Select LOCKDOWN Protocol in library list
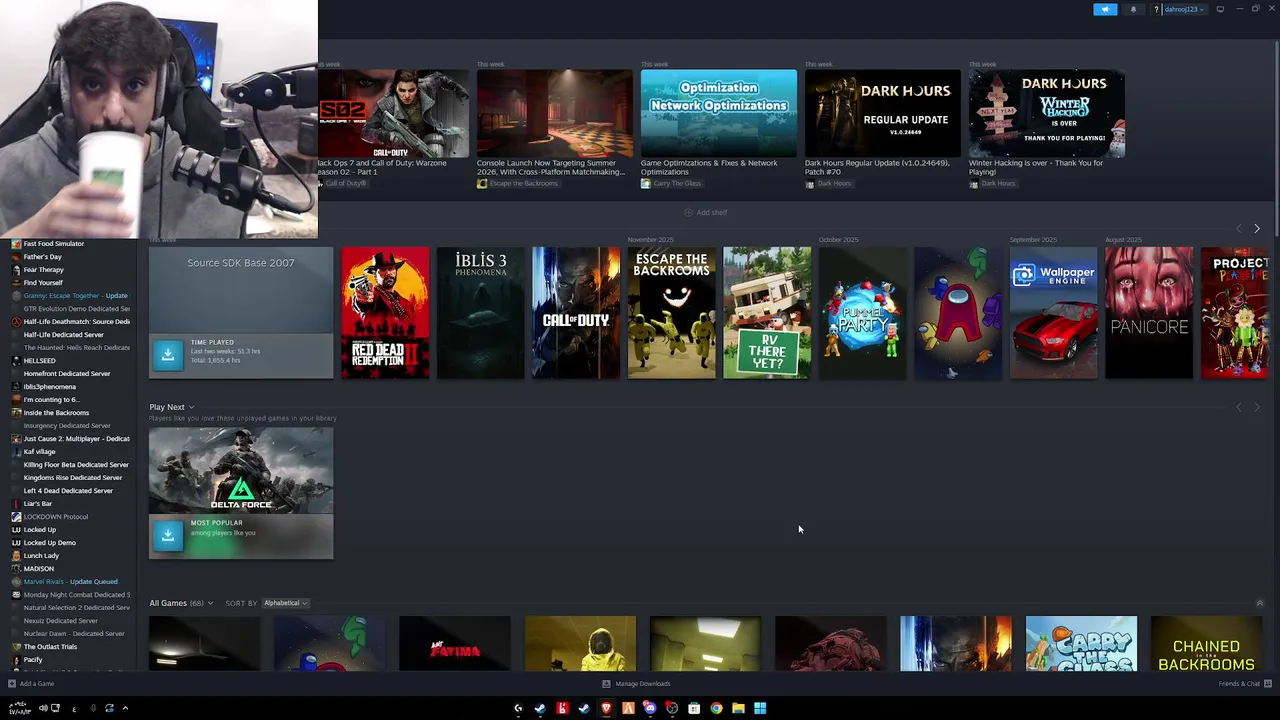The image size is (1280, 720). [56, 517]
